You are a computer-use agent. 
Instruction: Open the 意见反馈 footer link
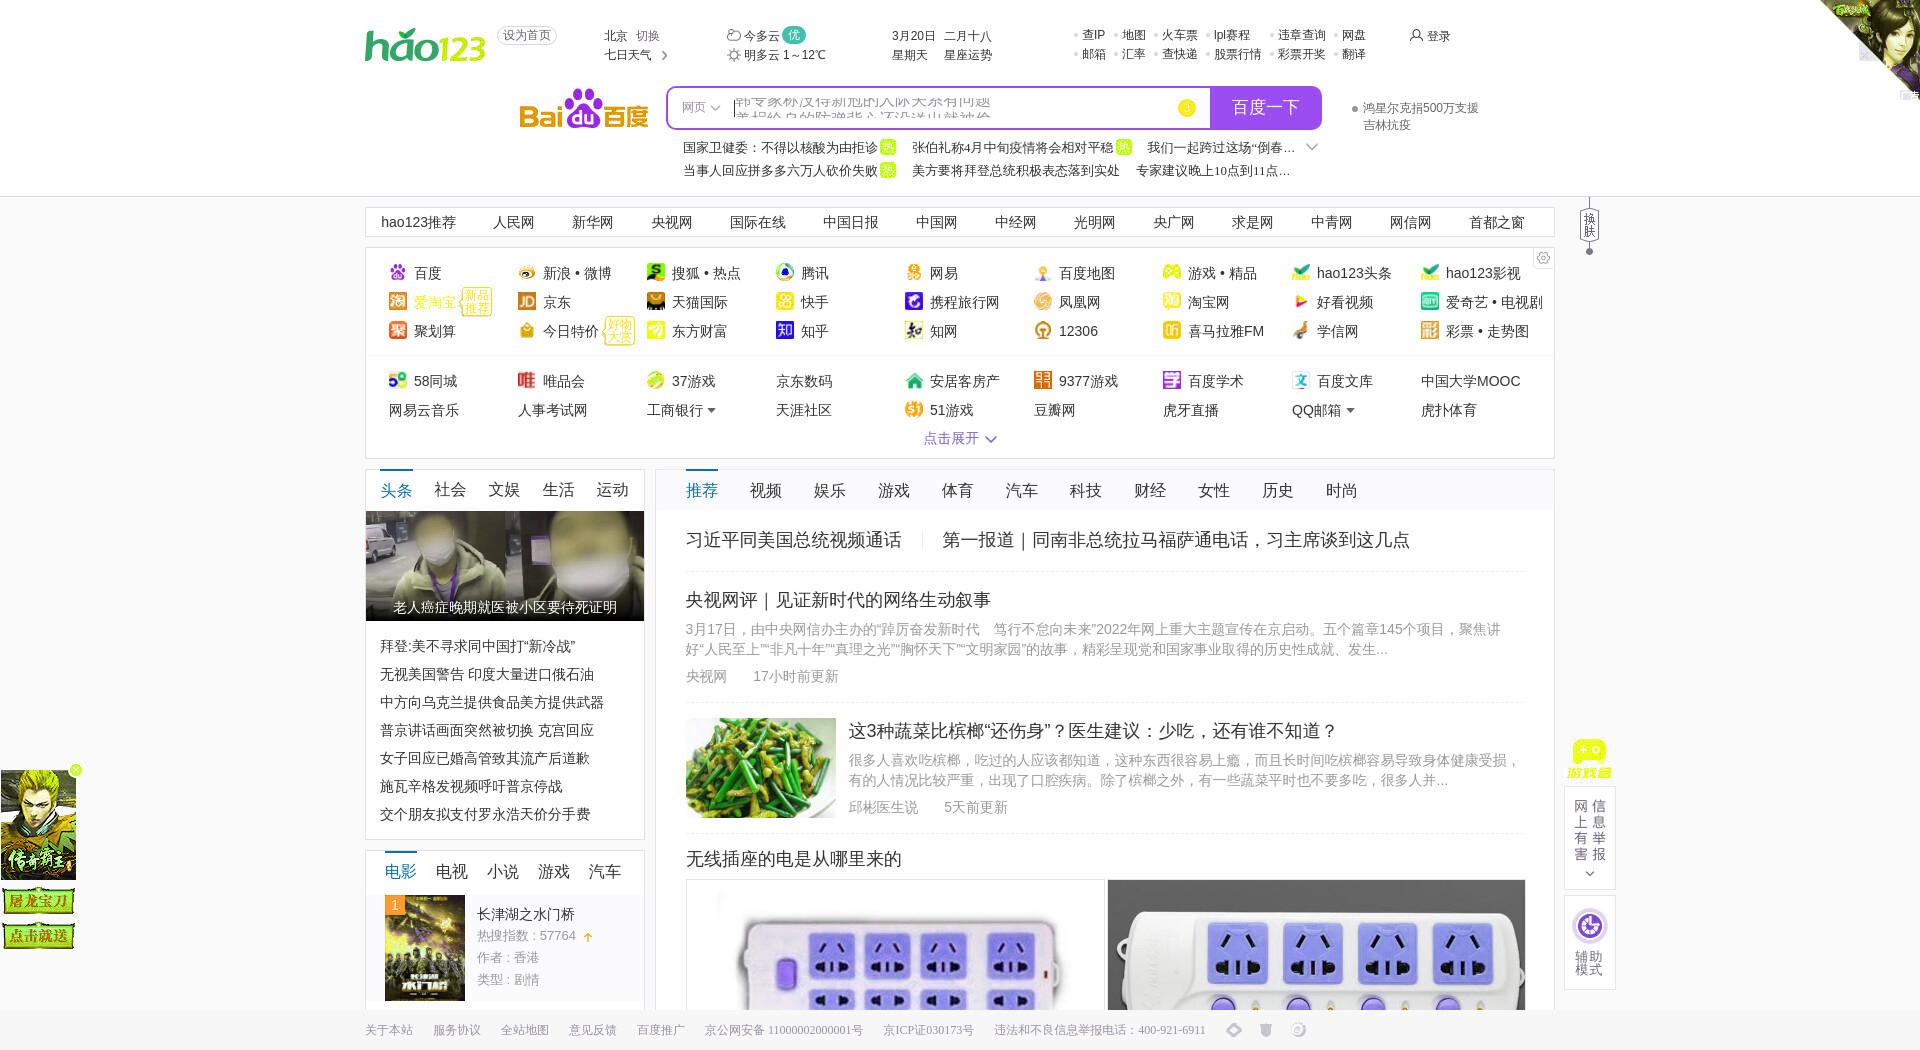click(x=593, y=1030)
